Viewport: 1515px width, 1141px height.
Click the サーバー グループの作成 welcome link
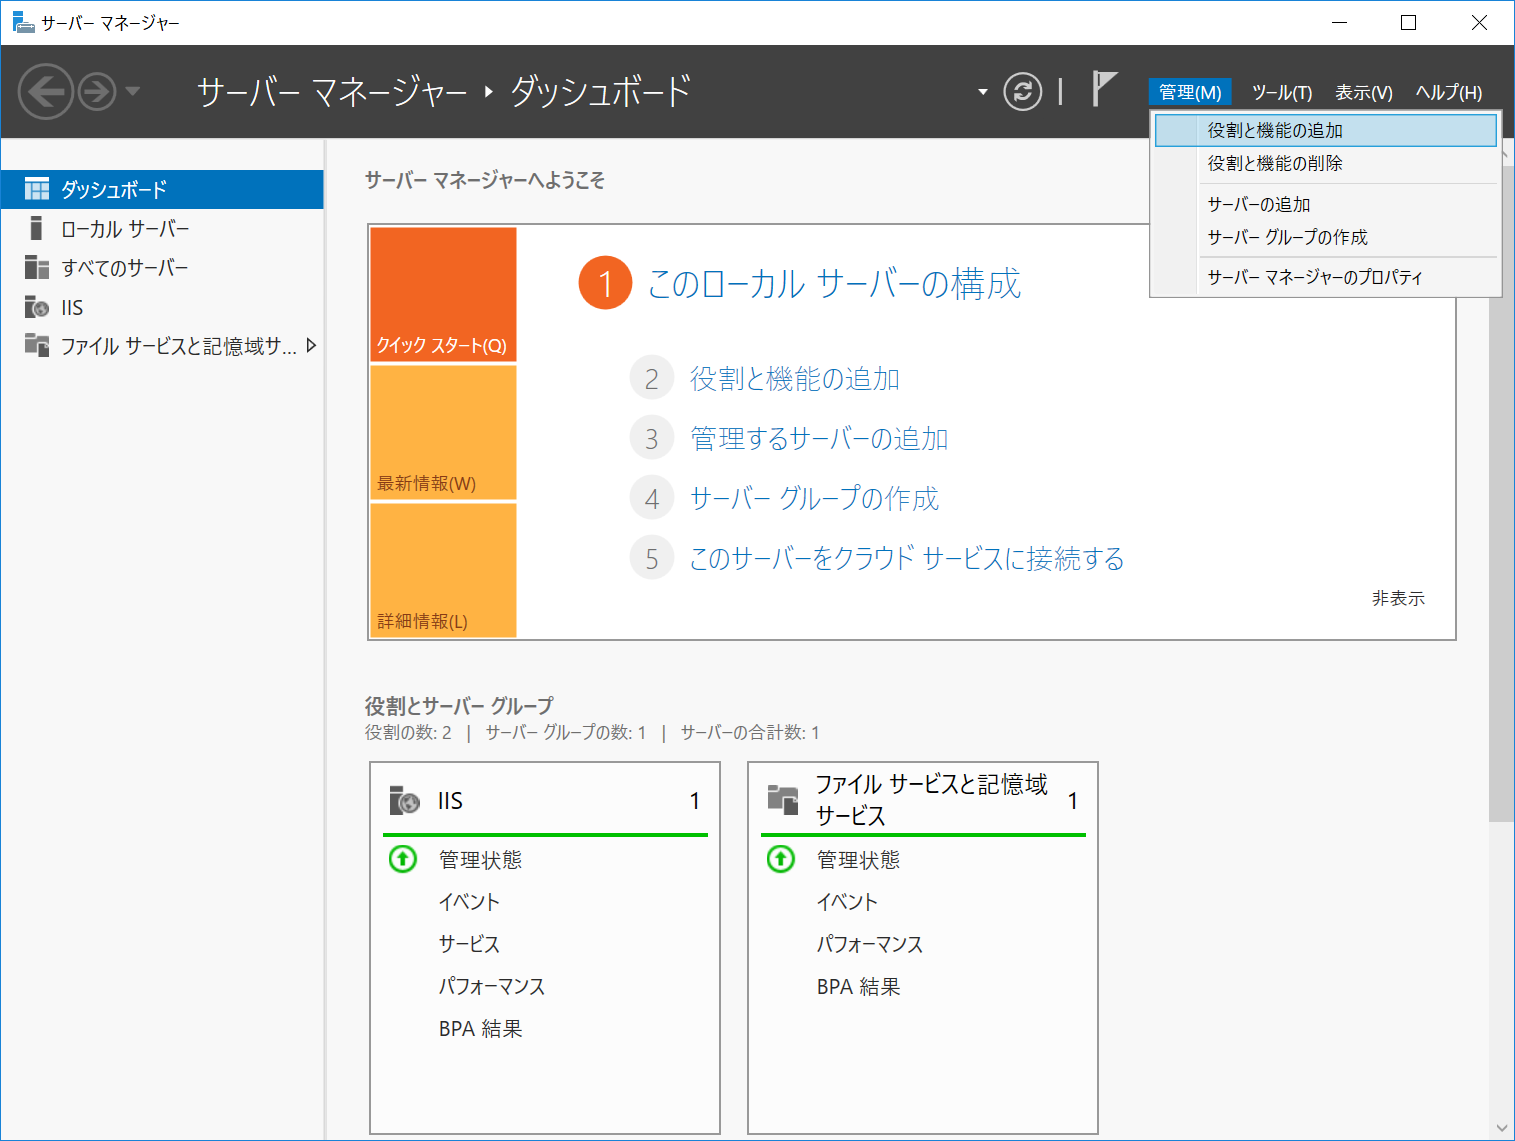(x=814, y=499)
